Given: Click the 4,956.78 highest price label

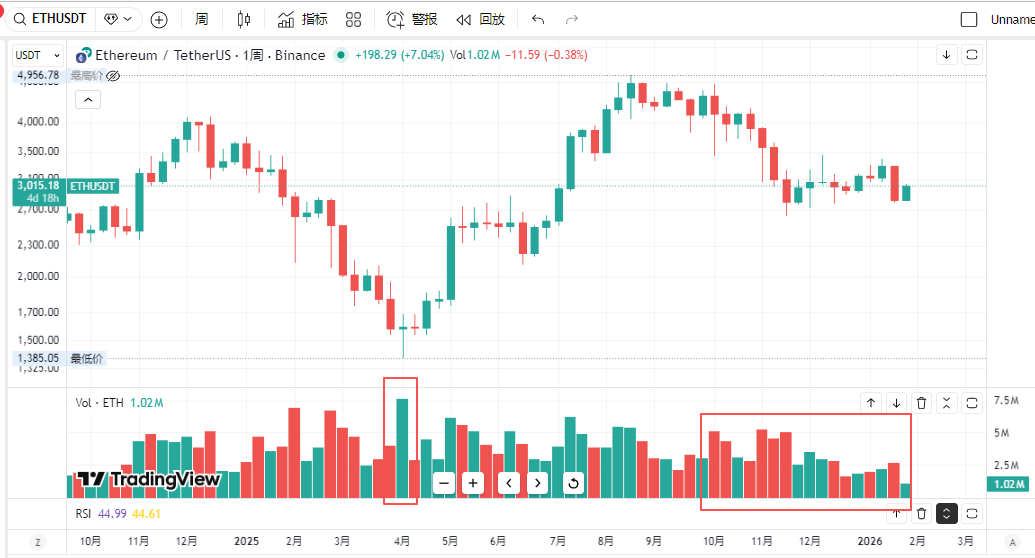Looking at the screenshot, I should pyautogui.click(x=38, y=75).
